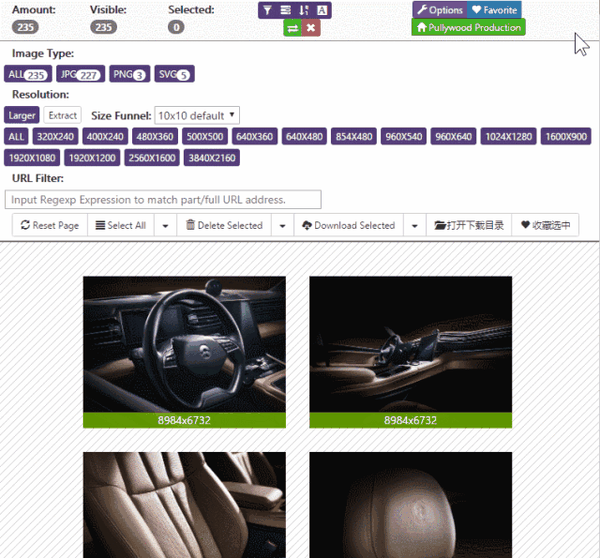Viewport: 600px width, 558px height.
Task: Select the leather seats image thumbnail
Action: click(x=184, y=505)
